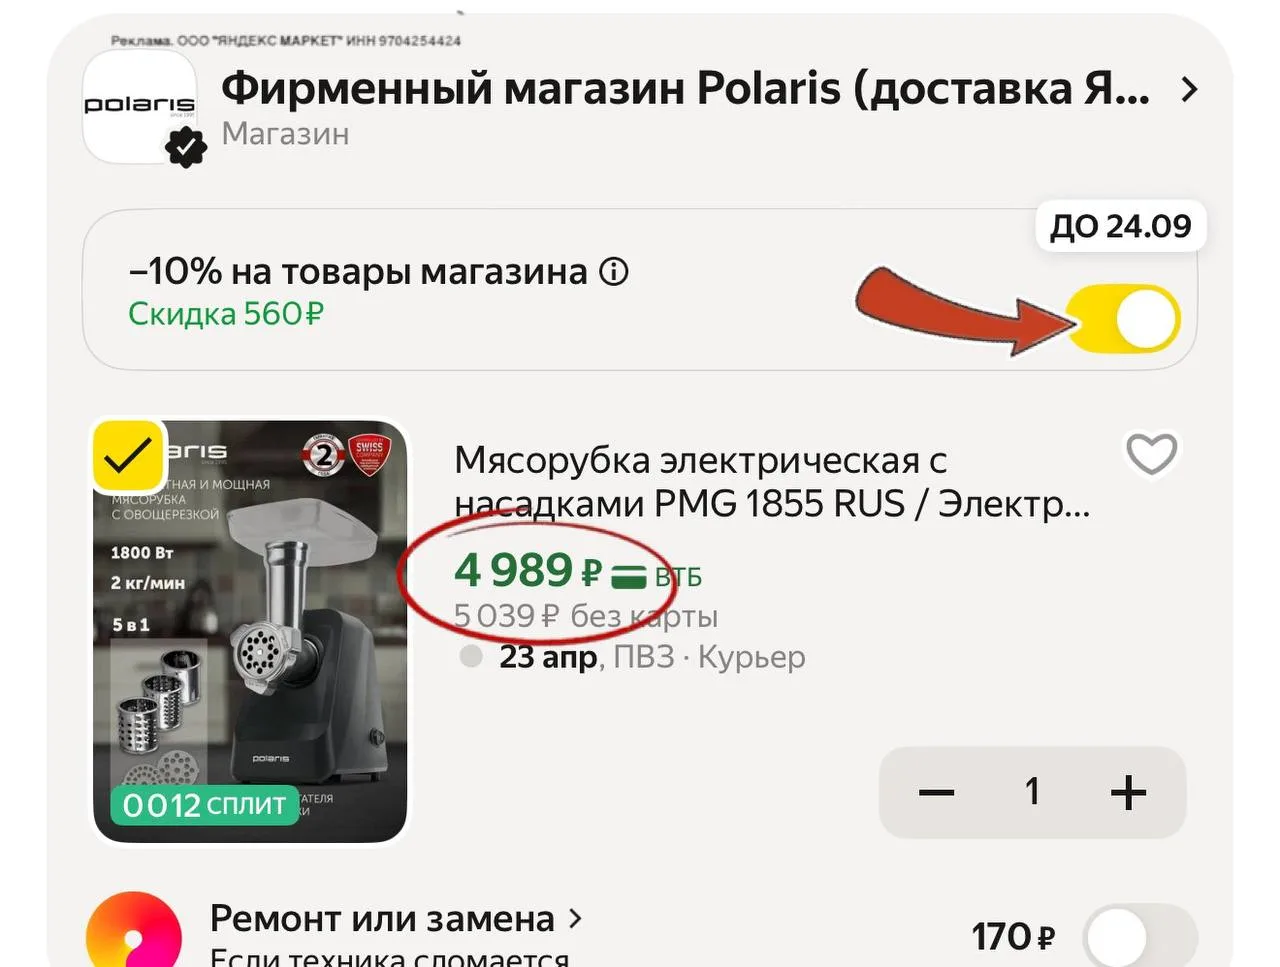Viewport: 1280px width, 967px height.
Task: Open info icon next to −10% discount
Action: click(613, 272)
